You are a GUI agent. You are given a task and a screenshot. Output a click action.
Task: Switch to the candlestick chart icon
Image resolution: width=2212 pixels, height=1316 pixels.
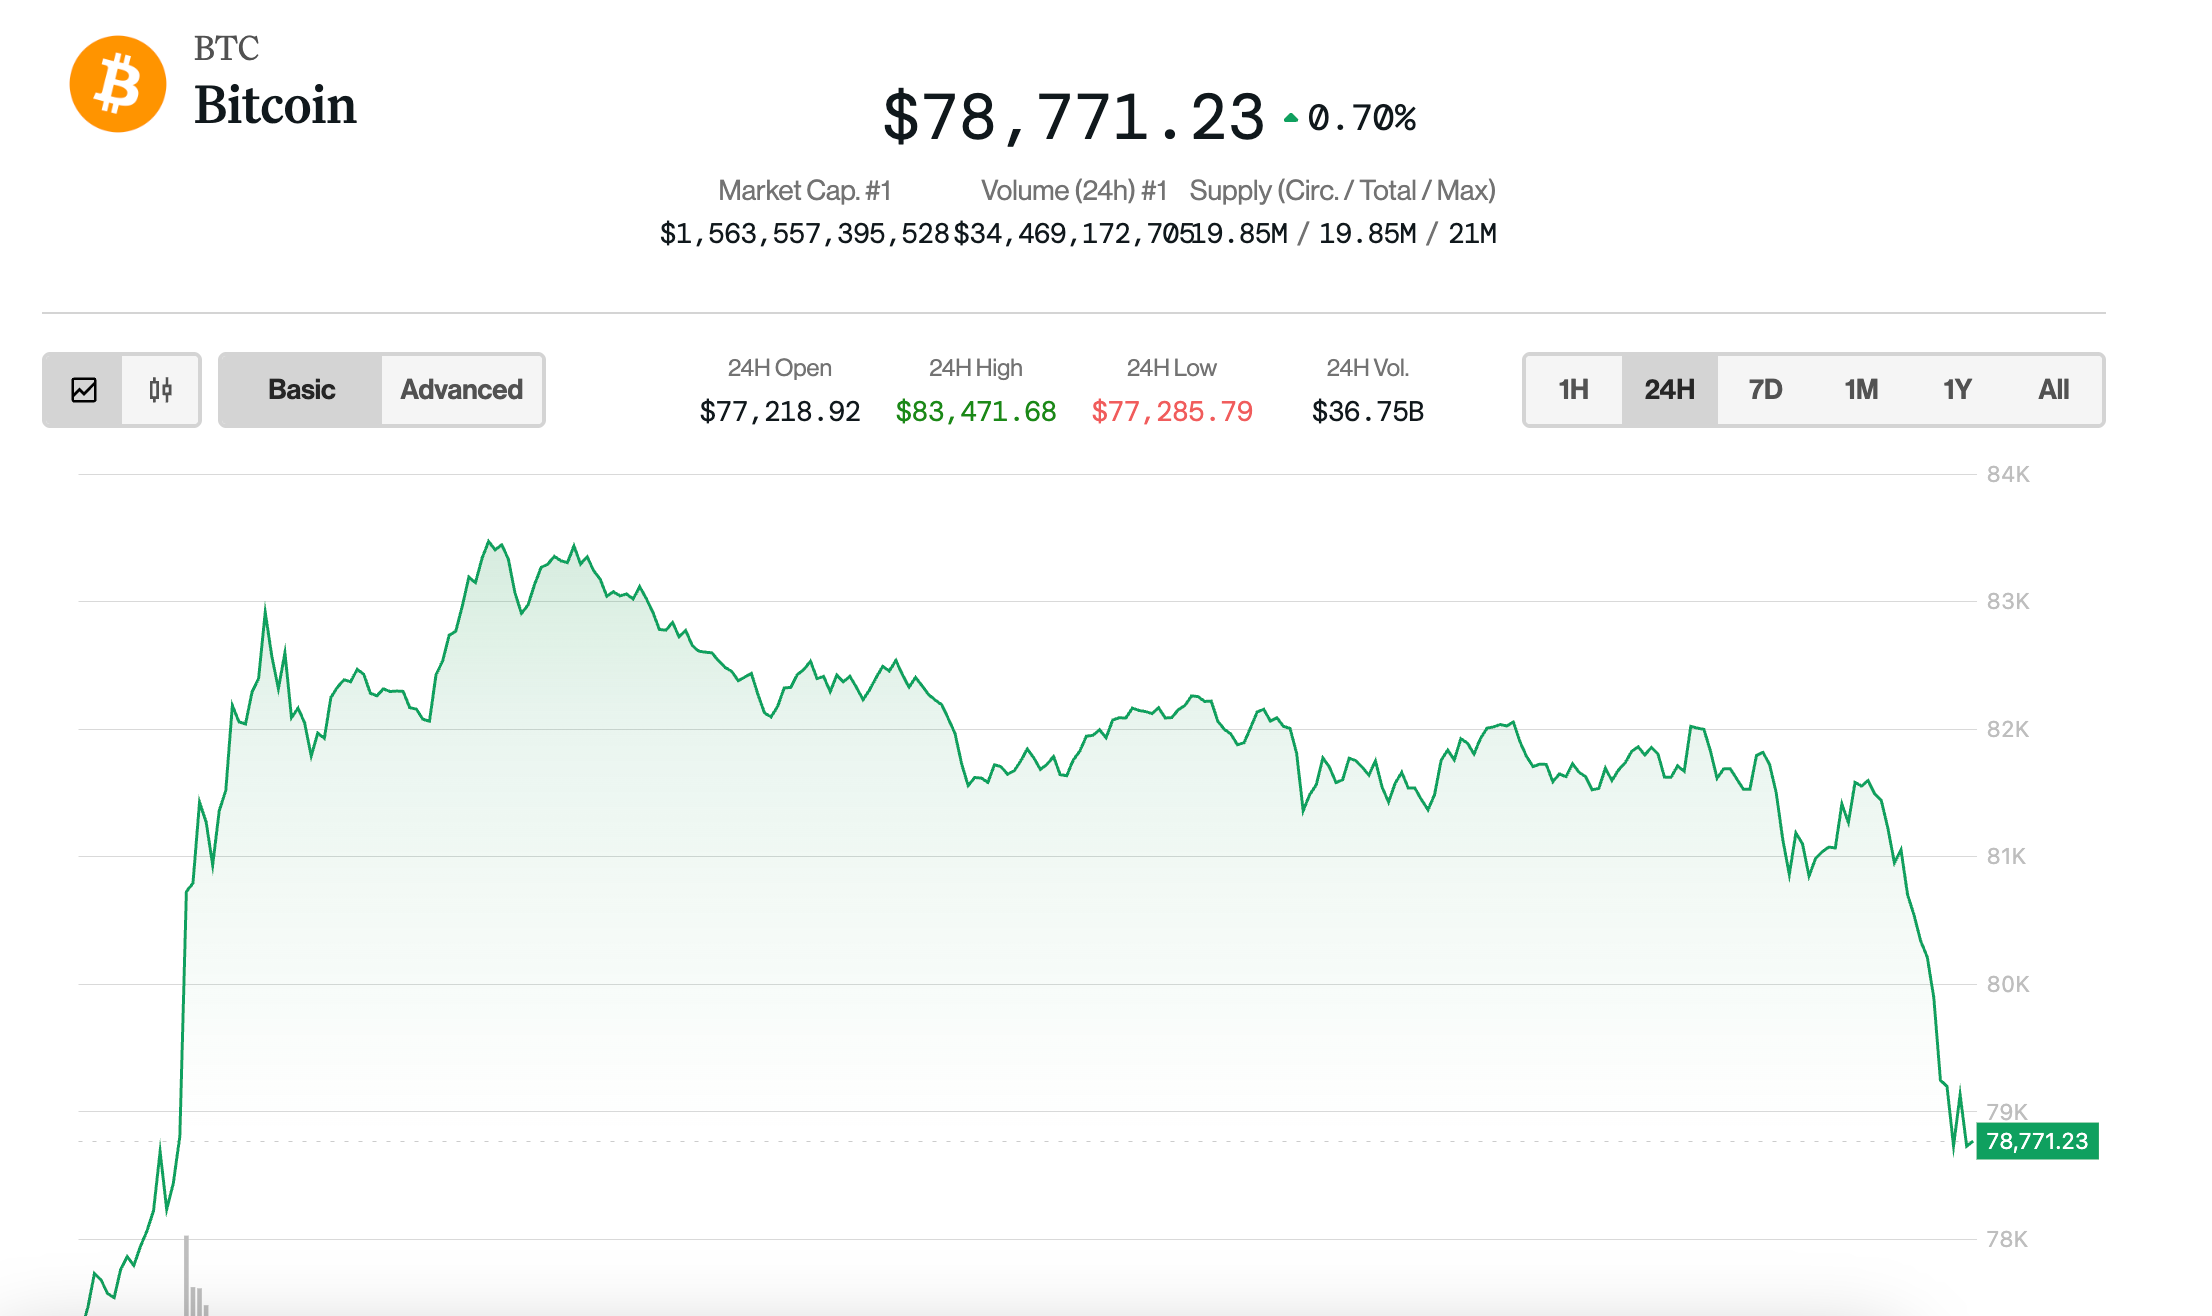[161, 390]
